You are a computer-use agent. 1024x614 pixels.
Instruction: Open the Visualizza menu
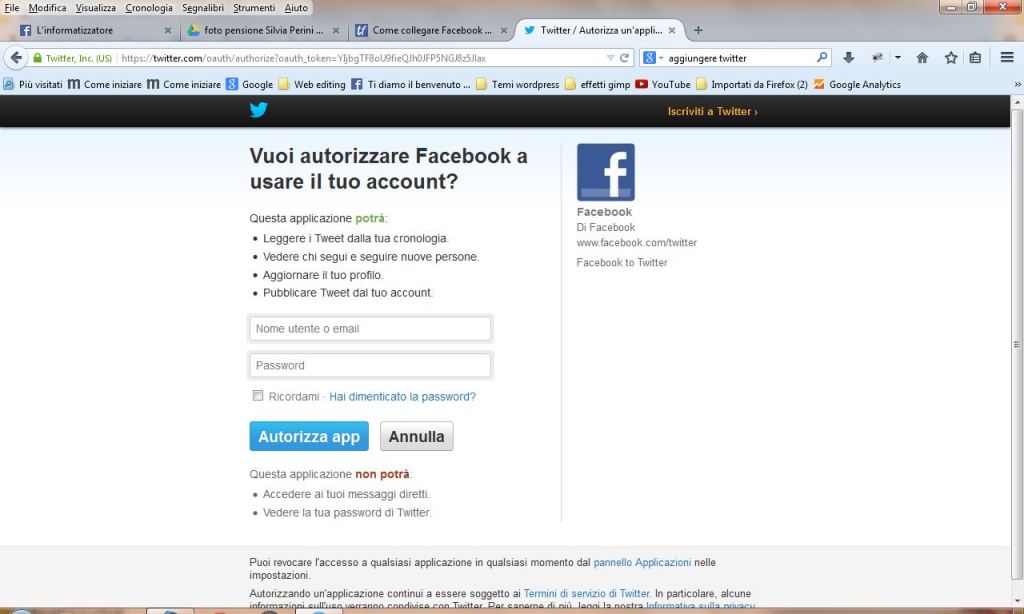tap(95, 8)
